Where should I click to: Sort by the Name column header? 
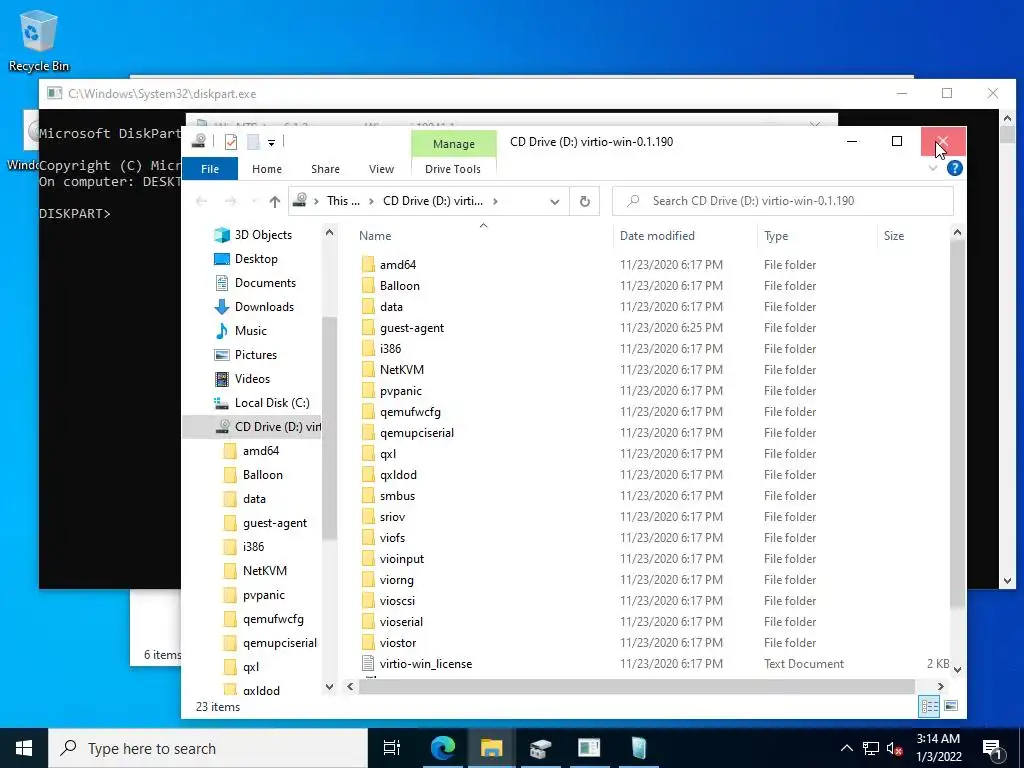tap(375, 236)
